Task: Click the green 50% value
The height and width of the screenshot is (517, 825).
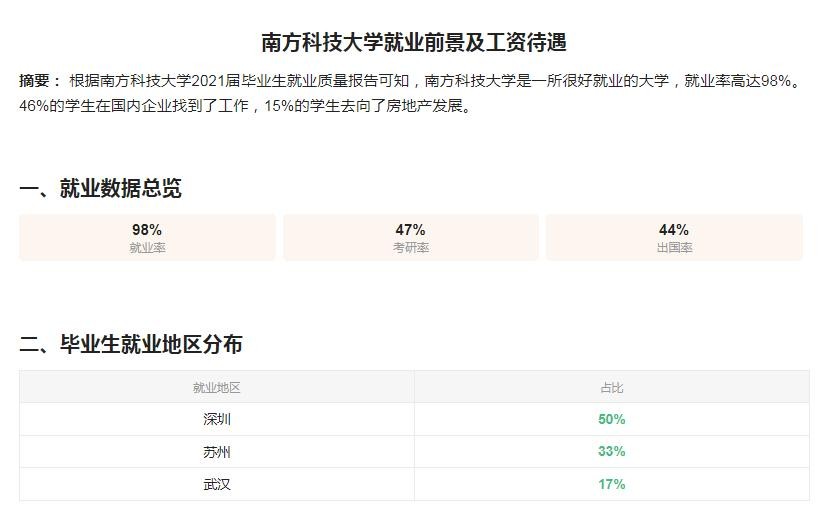Action: (611, 420)
